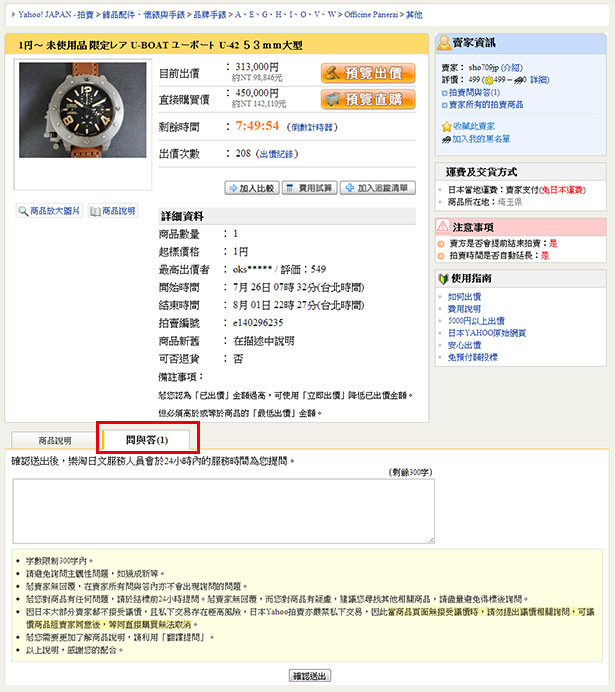Click the 收藏此賣家 star link
The width and height of the screenshot is (615, 692).
(468, 127)
